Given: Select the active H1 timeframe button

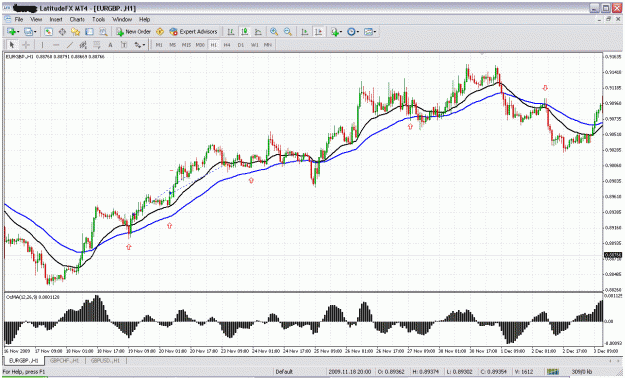Looking at the screenshot, I should point(213,45).
